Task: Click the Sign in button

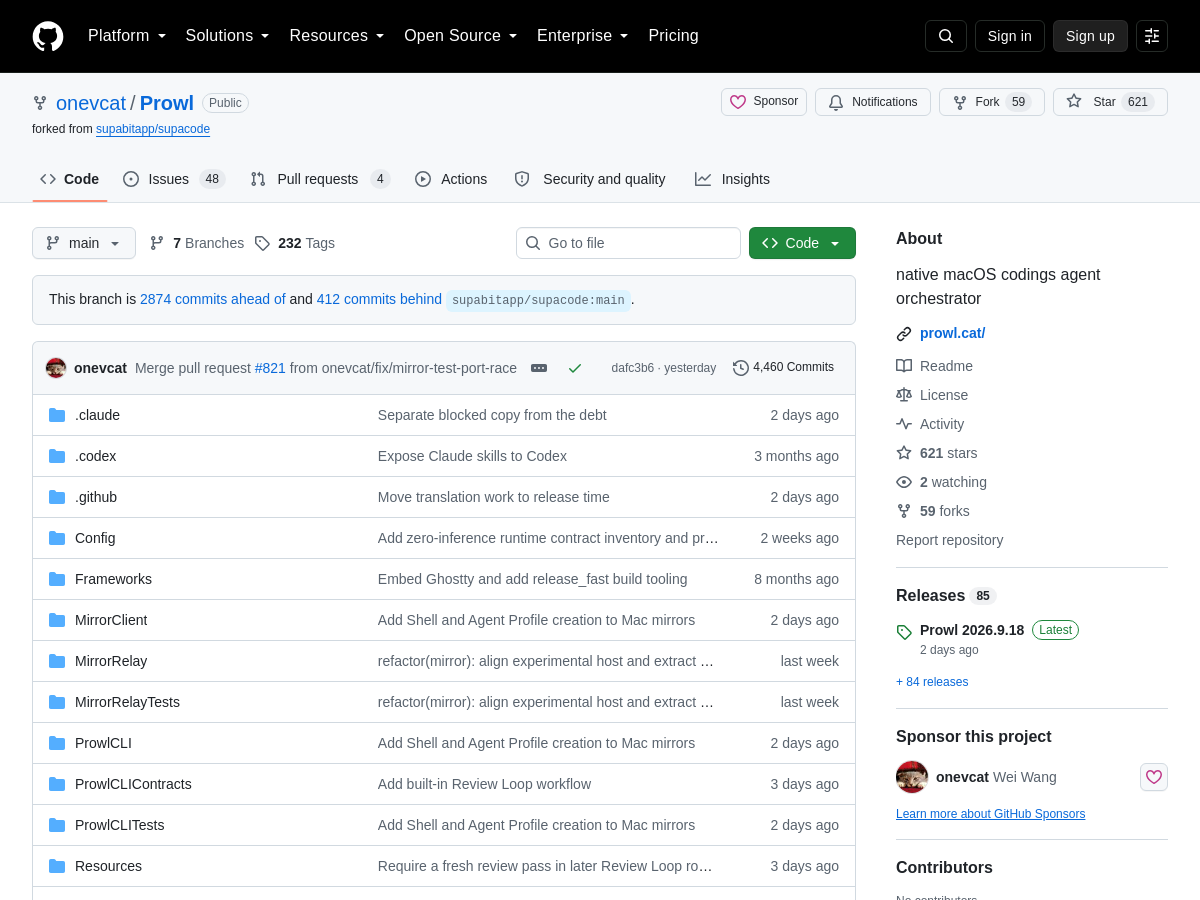Action: (x=1010, y=36)
